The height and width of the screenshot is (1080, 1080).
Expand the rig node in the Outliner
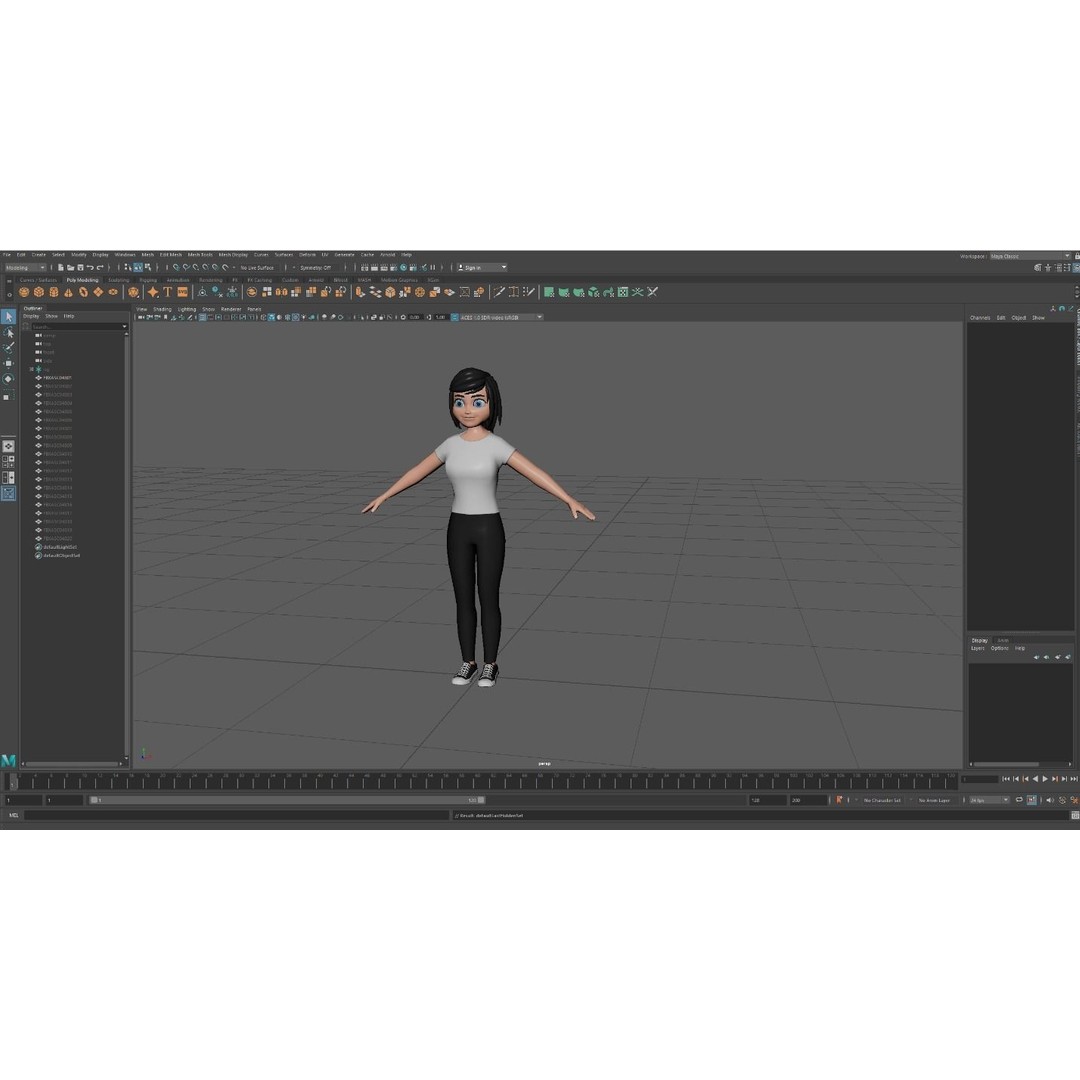tap(31, 369)
